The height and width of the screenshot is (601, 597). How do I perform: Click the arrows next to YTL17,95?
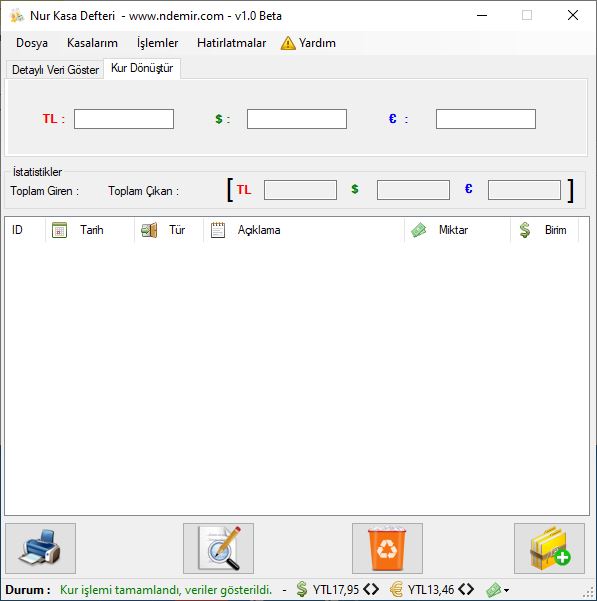tap(371, 589)
